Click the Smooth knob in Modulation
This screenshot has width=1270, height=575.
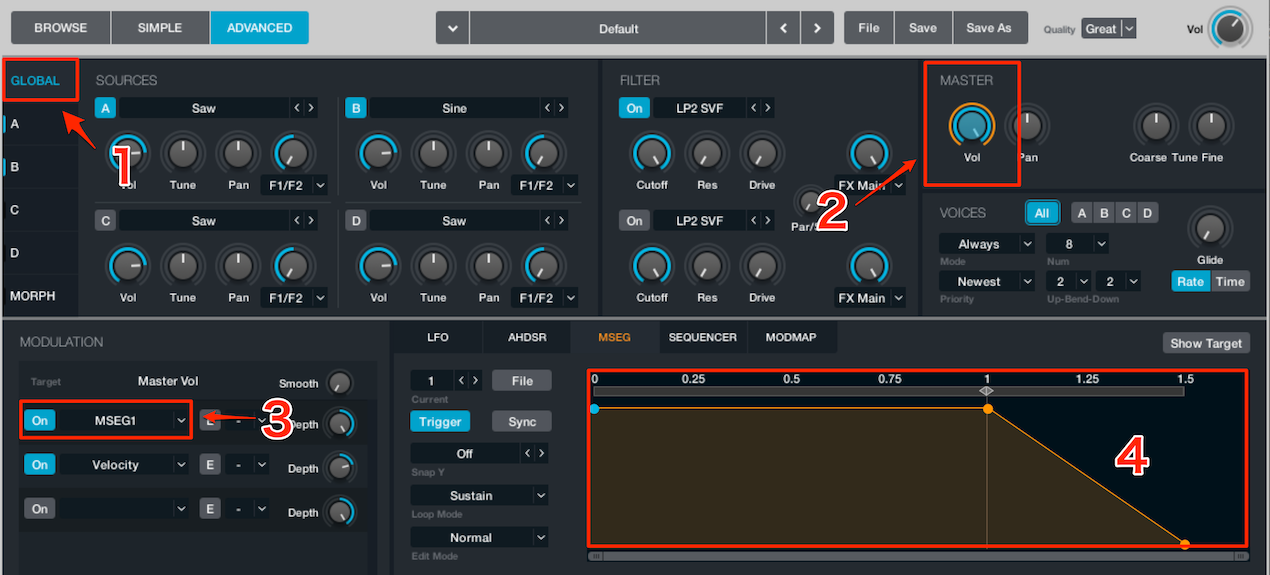(340, 382)
